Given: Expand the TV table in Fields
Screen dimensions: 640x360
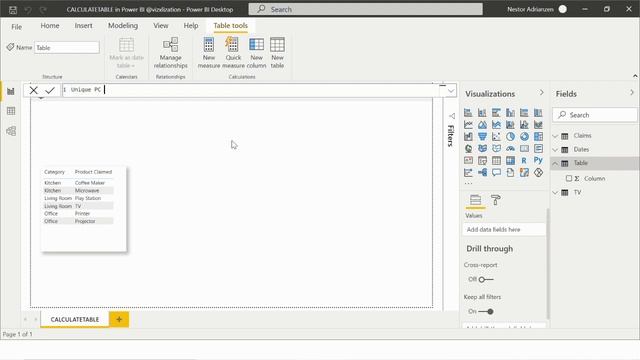Looking at the screenshot, I should pyautogui.click(x=555, y=193).
